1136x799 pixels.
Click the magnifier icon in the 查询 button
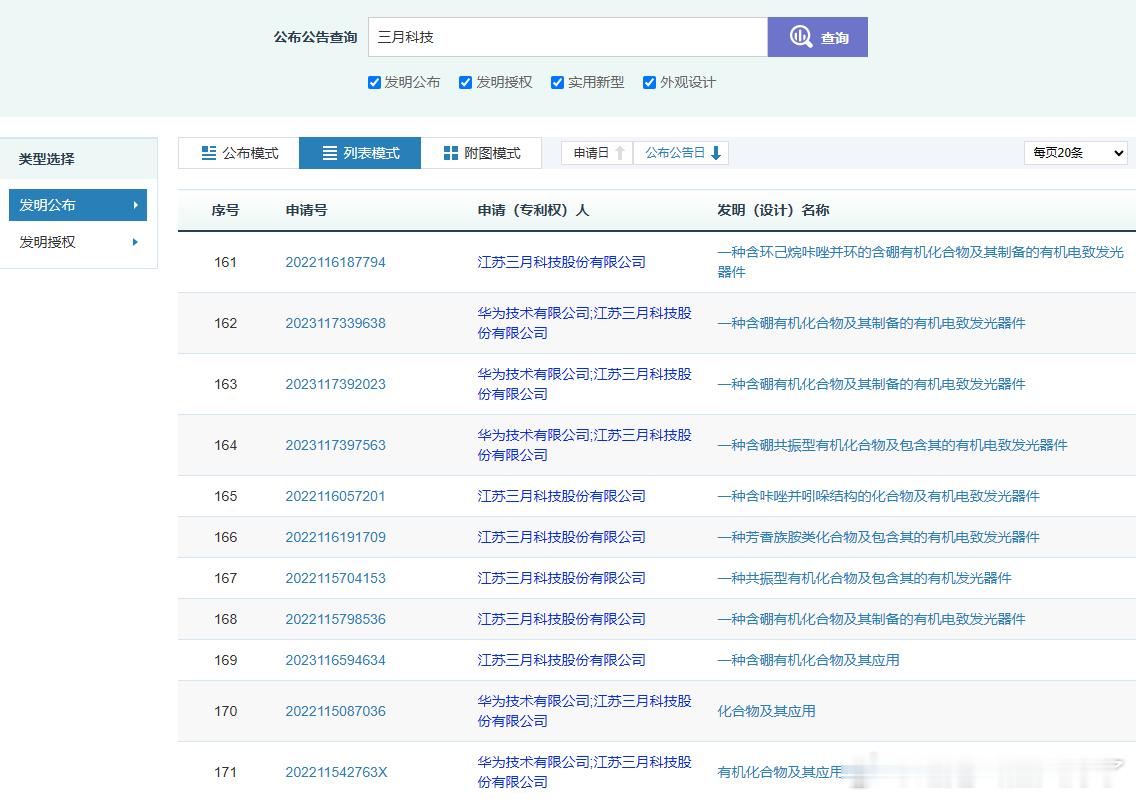[801, 36]
